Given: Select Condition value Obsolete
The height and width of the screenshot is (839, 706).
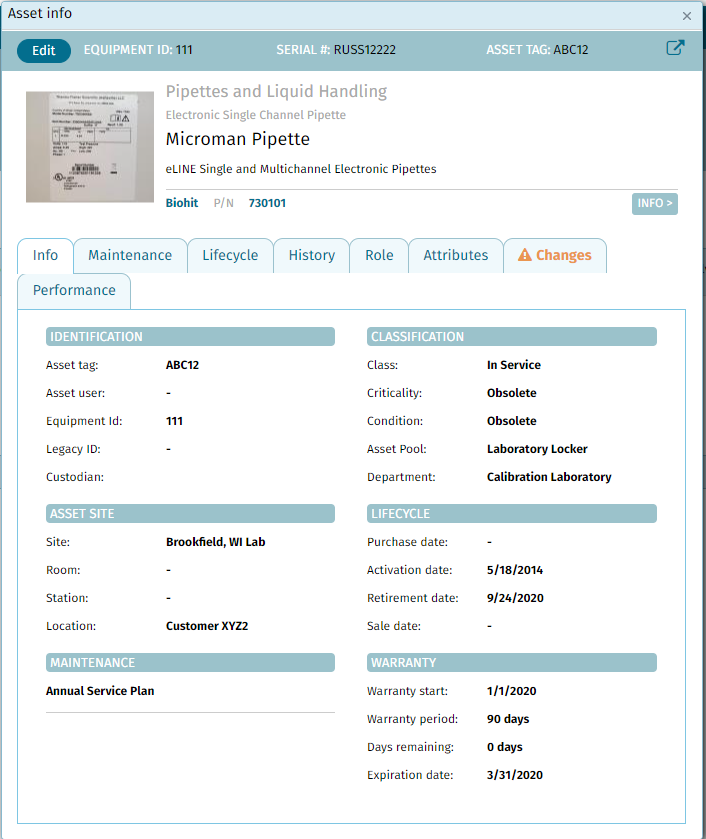Looking at the screenshot, I should (512, 421).
